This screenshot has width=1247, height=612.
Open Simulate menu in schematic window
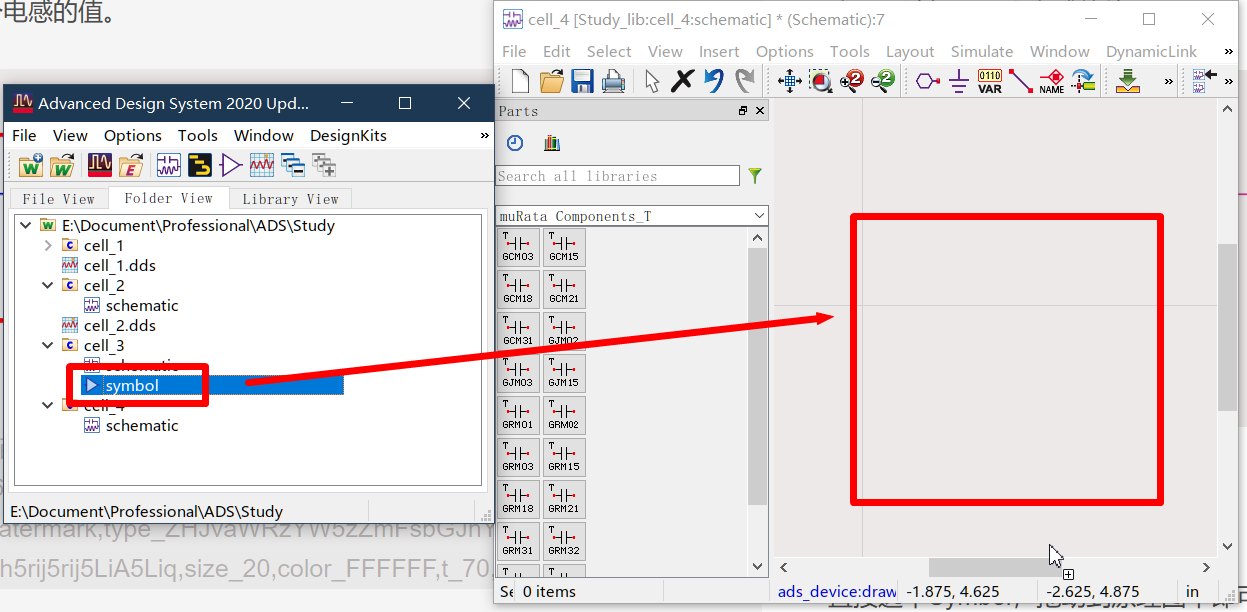coord(982,51)
